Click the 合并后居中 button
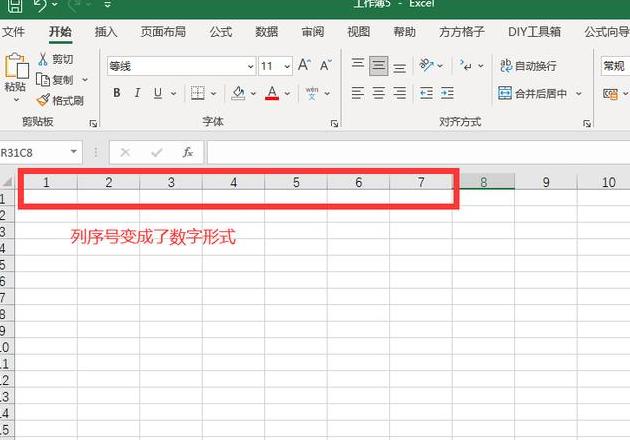 (532, 94)
